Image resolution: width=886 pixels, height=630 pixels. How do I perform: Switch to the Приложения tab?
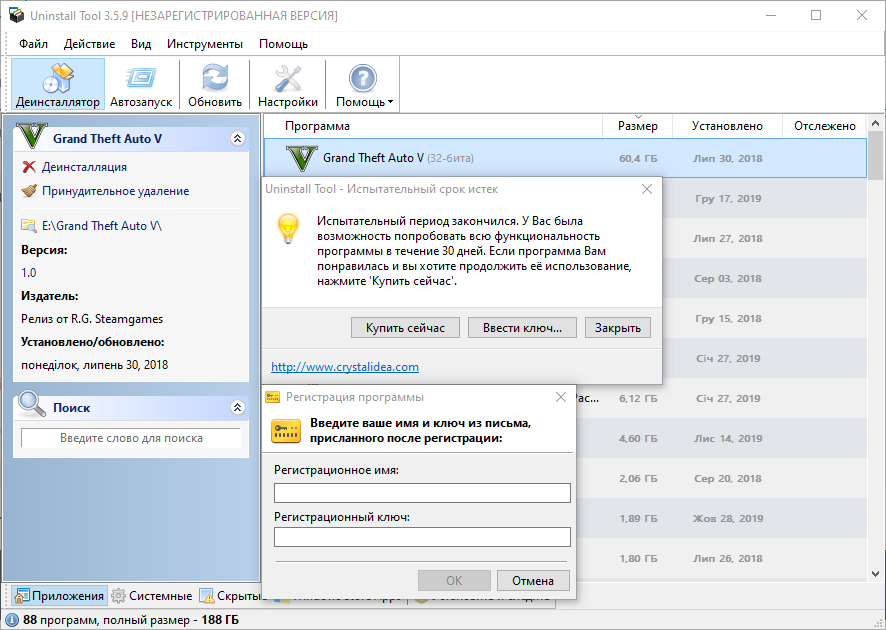(x=59, y=596)
